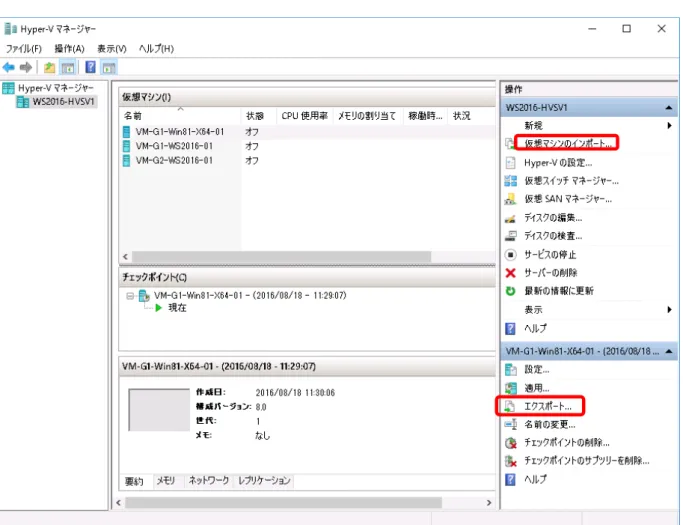Click the Back arrow toolbar icon

coord(9,68)
